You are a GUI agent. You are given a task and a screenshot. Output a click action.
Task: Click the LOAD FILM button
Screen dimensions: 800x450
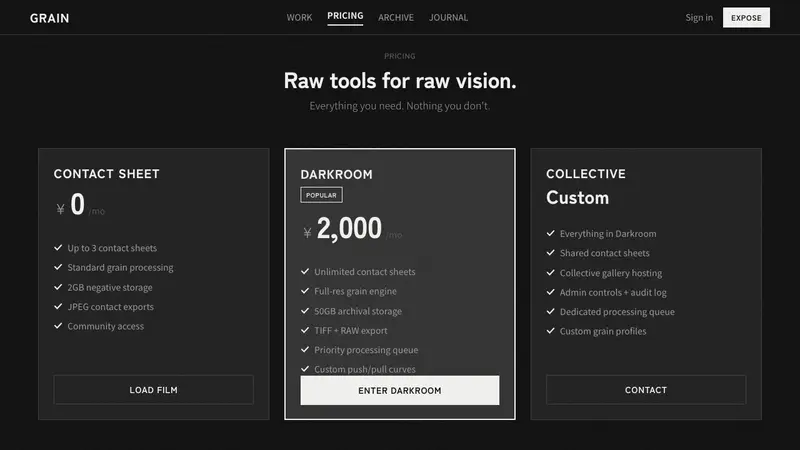(154, 390)
